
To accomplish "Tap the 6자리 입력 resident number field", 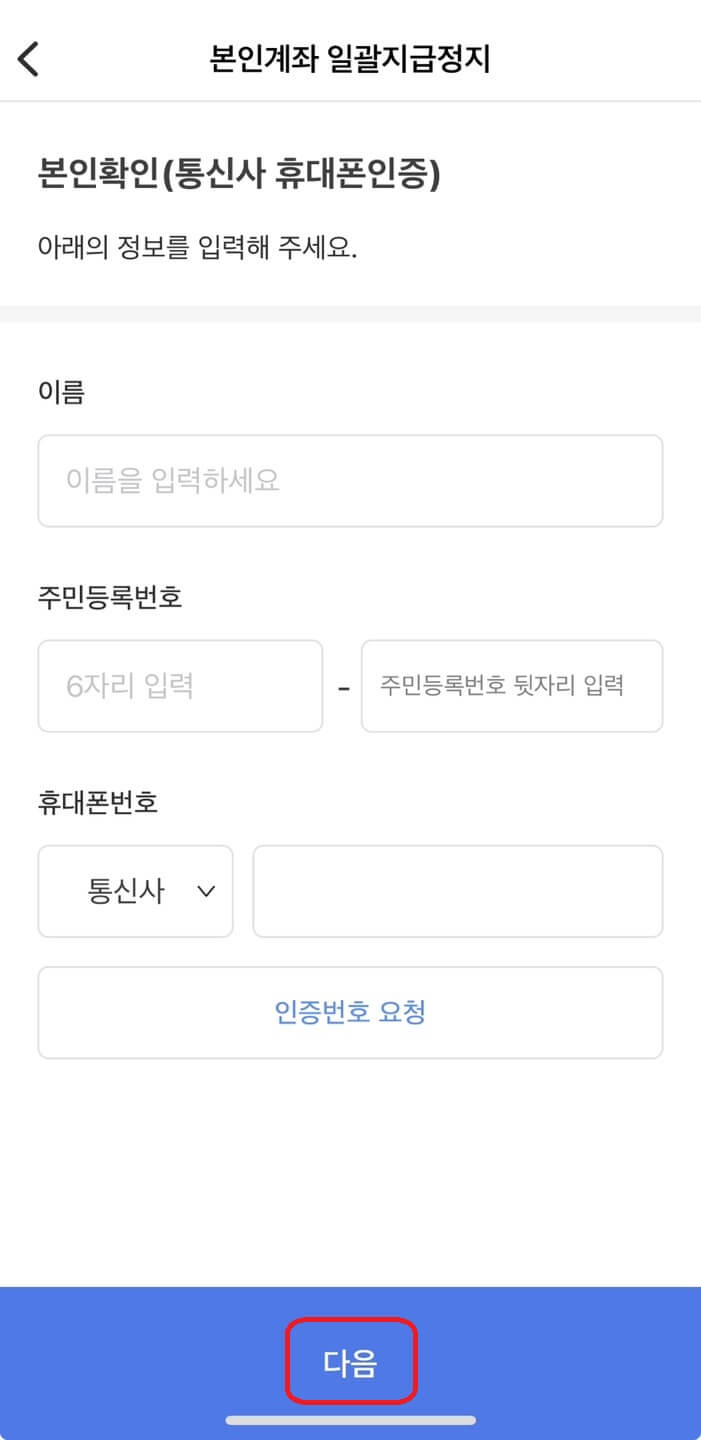I will click(x=180, y=685).
